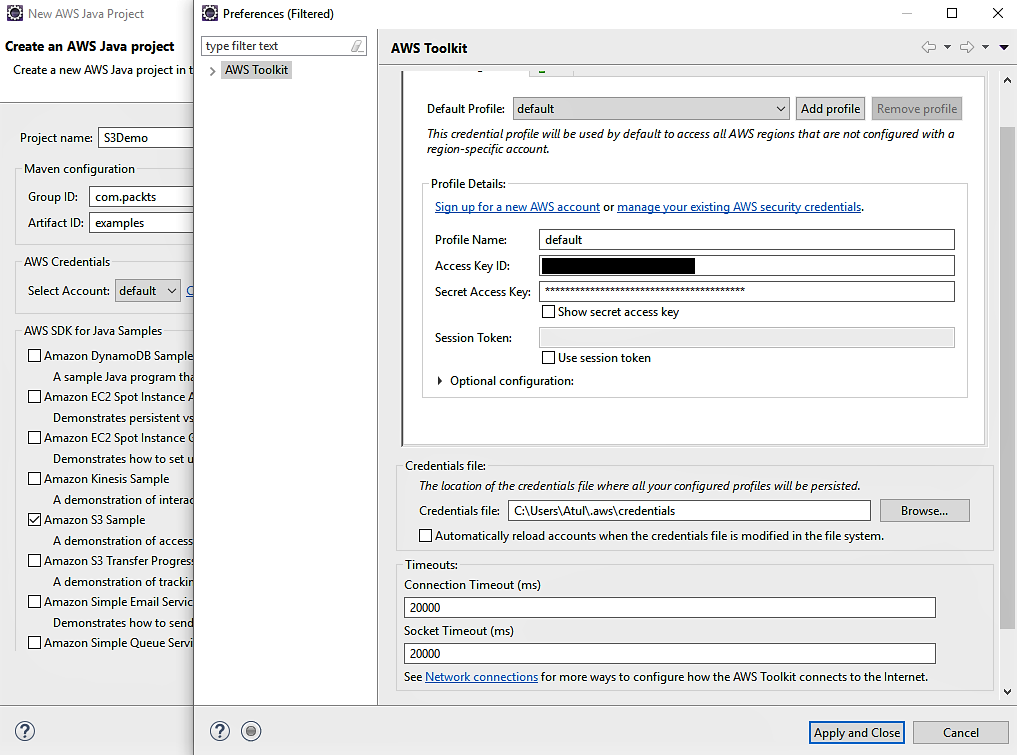This screenshot has height=755, width=1017.
Task: Open forward navigation history dropdown arrow
Action: tap(985, 47)
